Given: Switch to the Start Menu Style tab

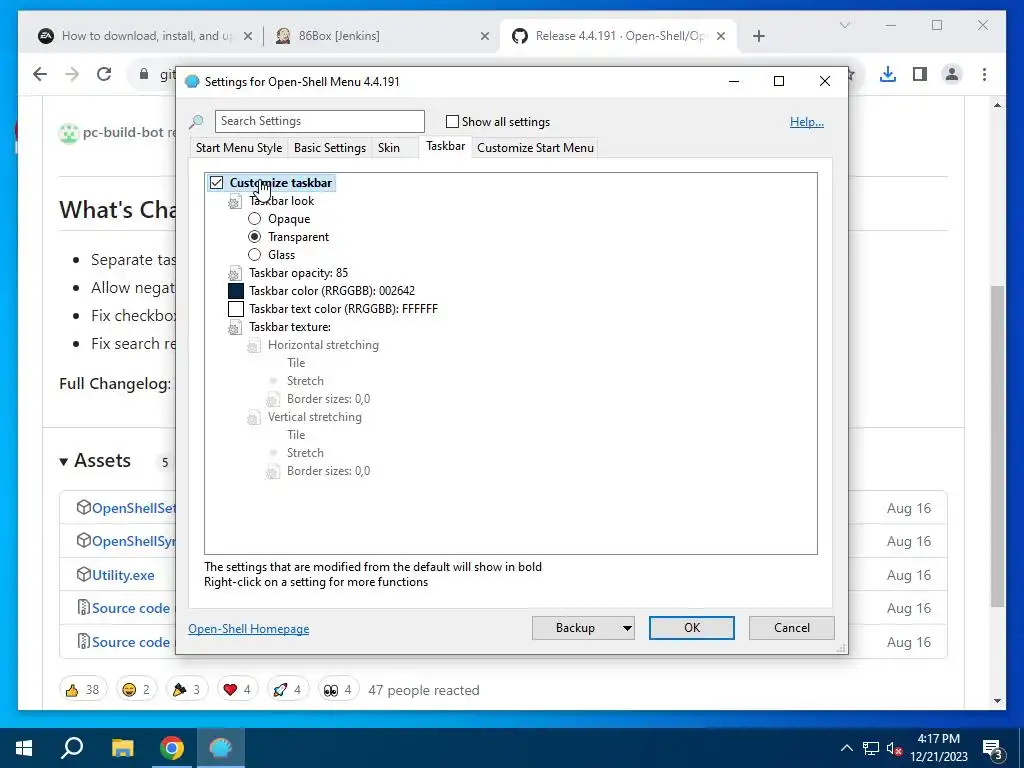Looking at the screenshot, I should pyautogui.click(x=239, y=148).
